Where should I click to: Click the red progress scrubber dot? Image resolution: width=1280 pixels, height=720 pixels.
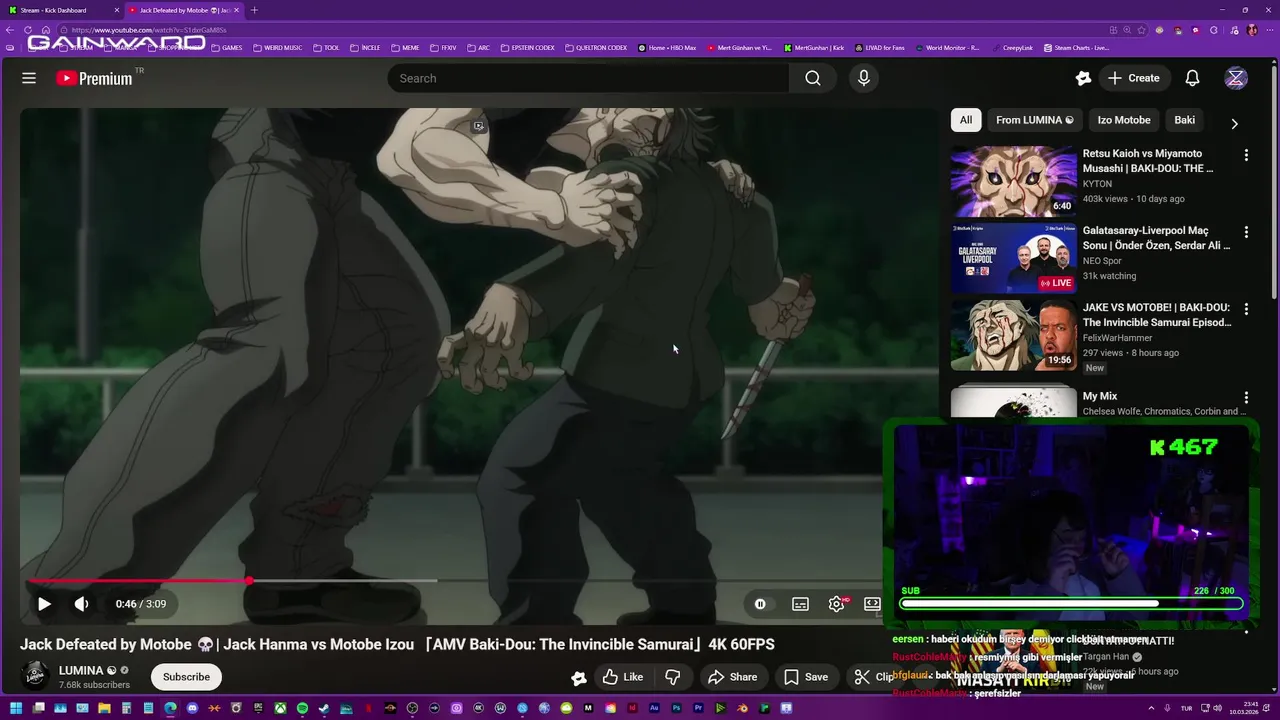(248, 580)
